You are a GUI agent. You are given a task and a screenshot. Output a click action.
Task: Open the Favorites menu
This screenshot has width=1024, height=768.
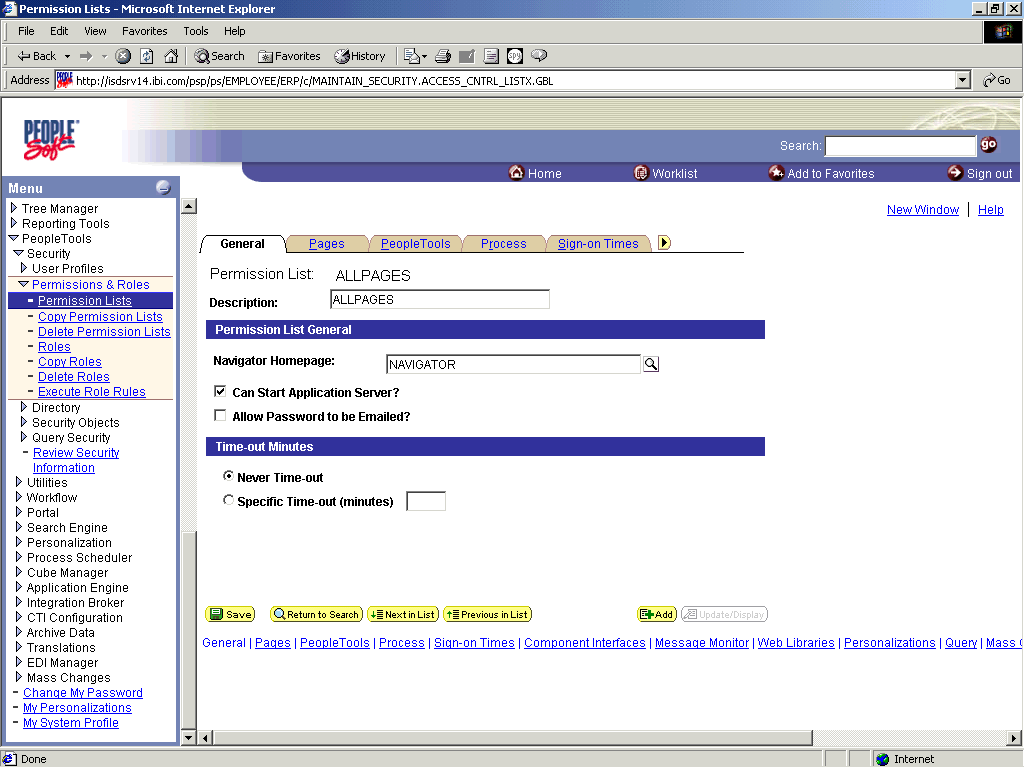point(144,31)
